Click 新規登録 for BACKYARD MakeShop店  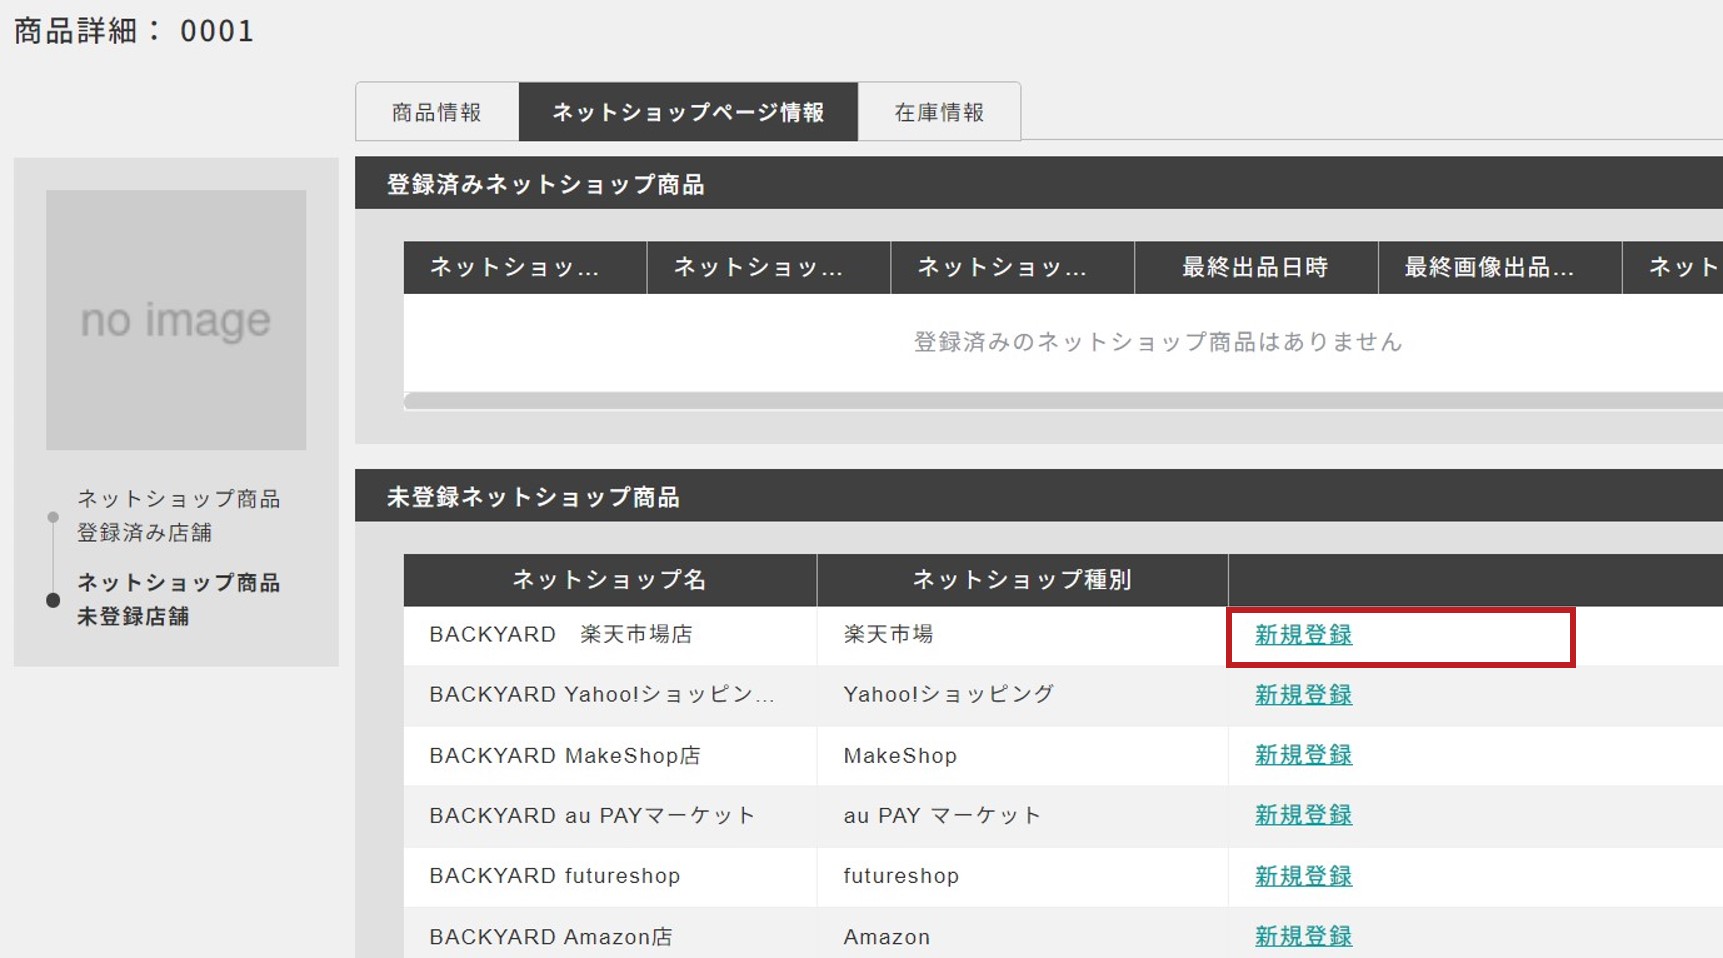tap(1303, 755)
